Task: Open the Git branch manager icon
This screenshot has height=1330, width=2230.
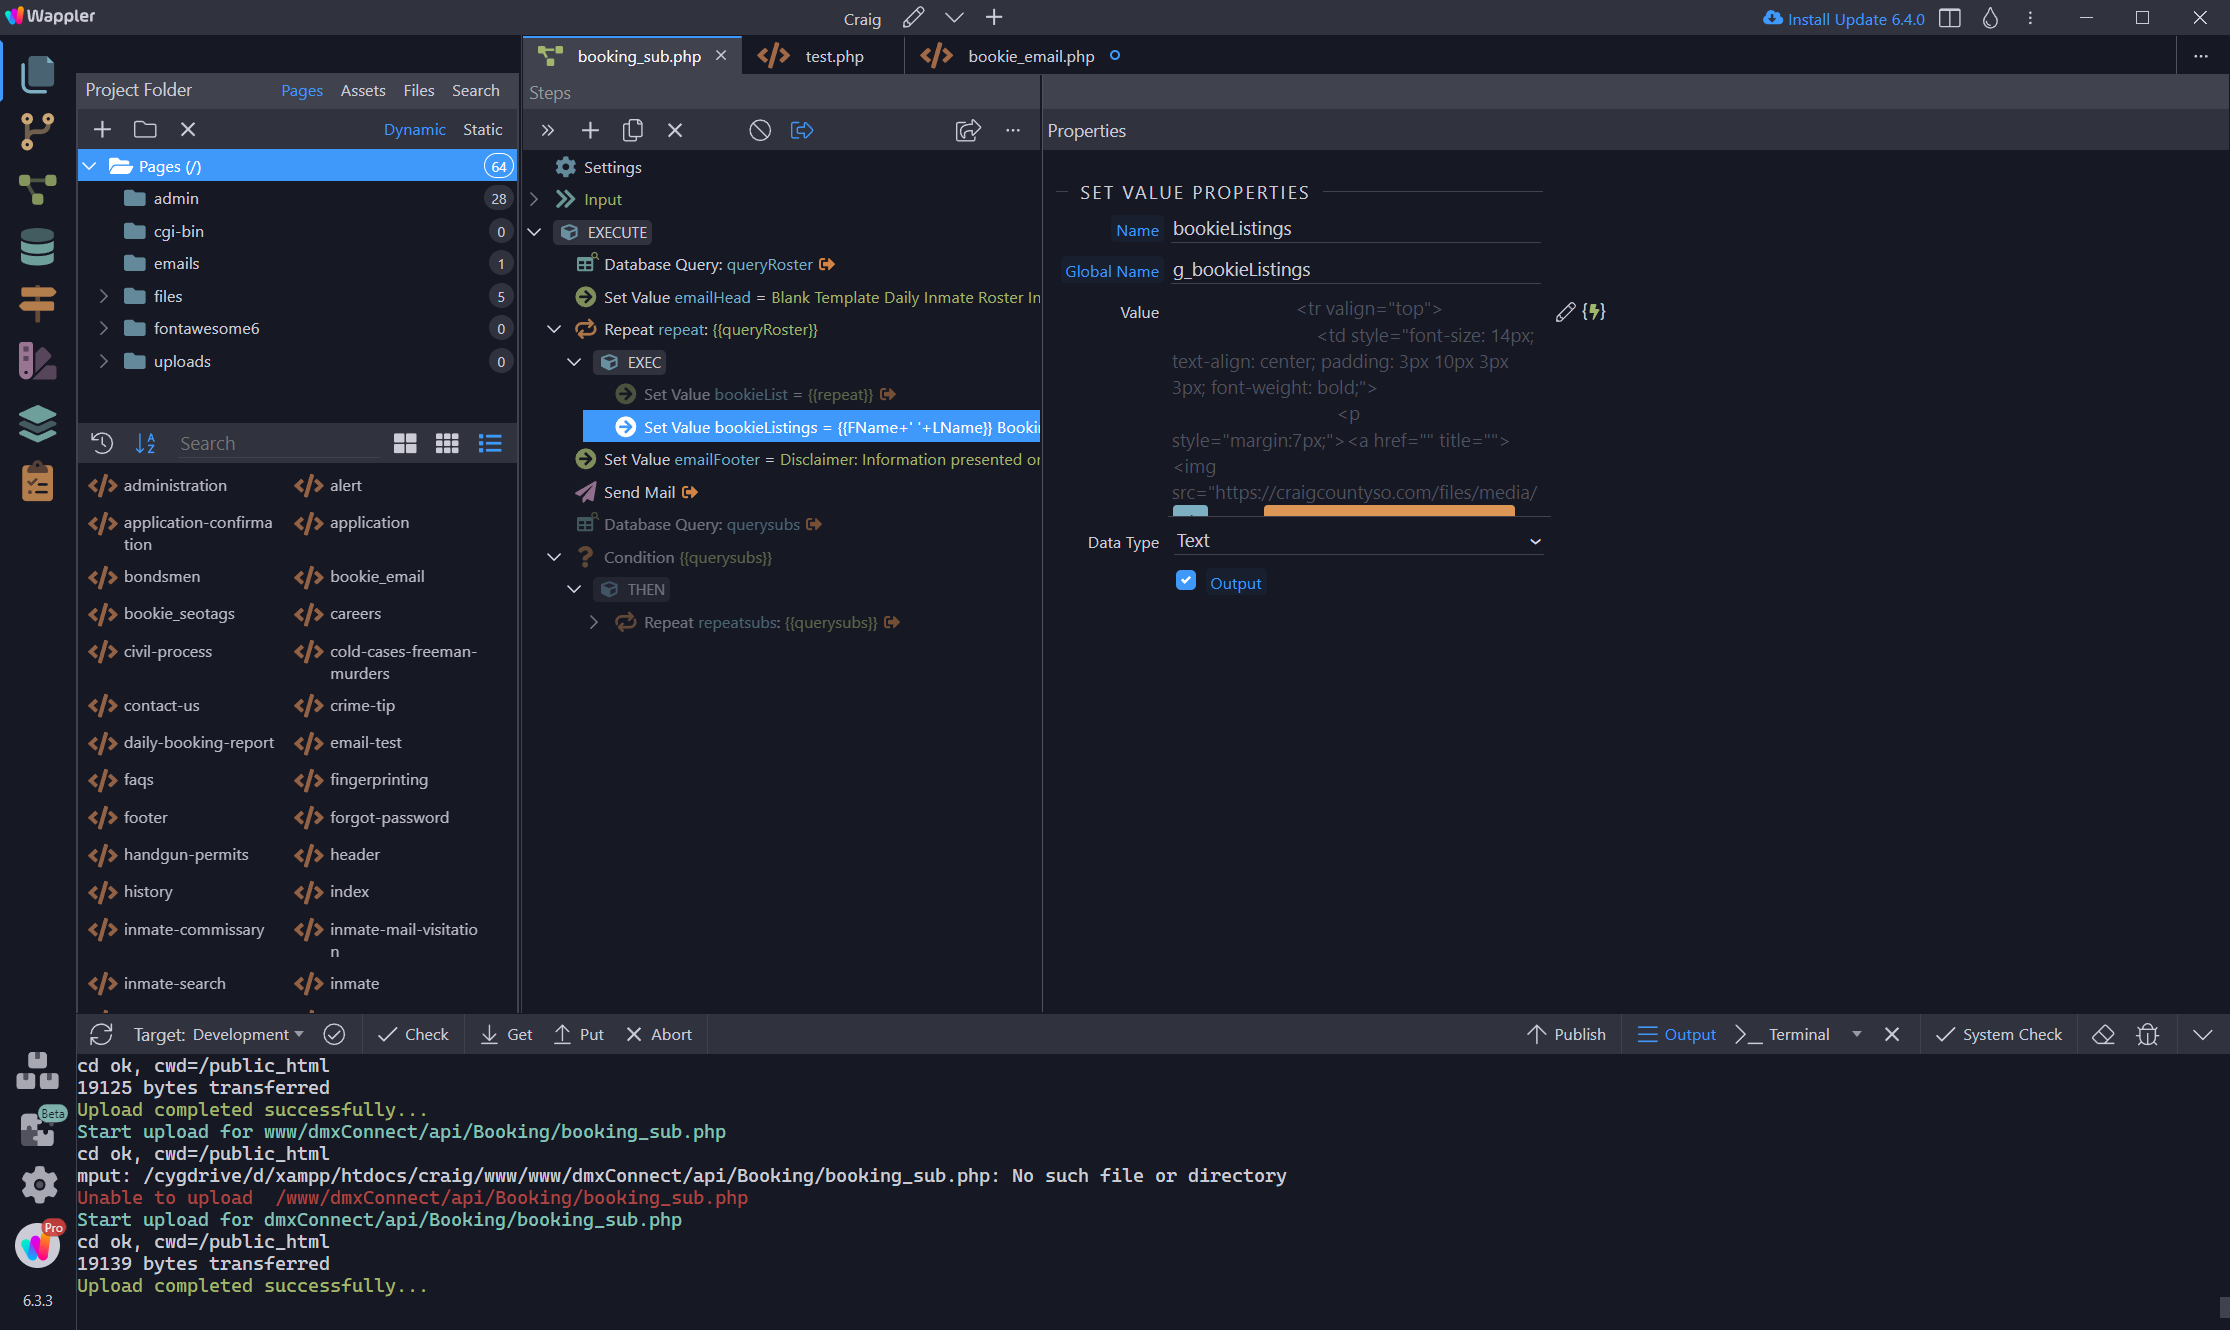Action: pyautogui.click(x=37, y=131)
